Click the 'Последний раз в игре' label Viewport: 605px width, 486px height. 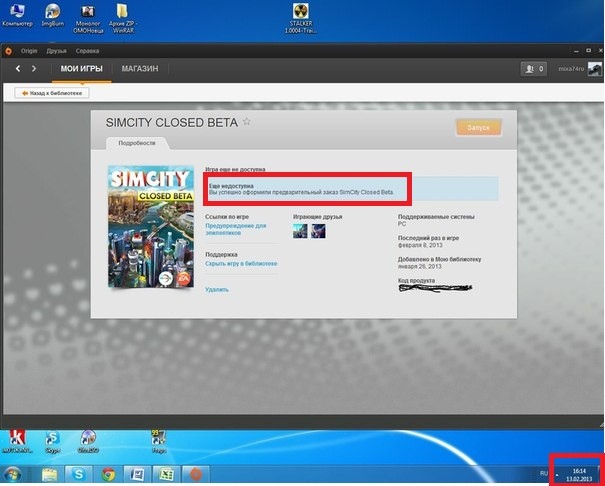click(x=428, y=238)
